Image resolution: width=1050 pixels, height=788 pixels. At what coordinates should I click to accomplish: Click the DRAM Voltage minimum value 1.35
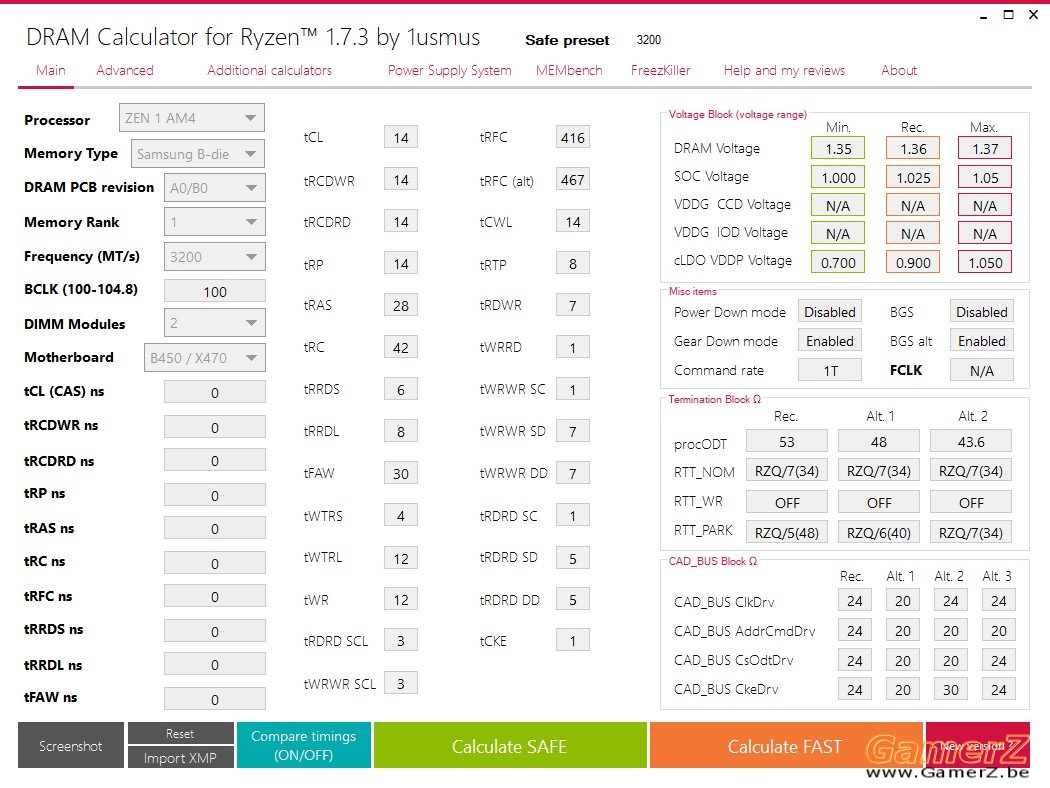click(838, 149)
